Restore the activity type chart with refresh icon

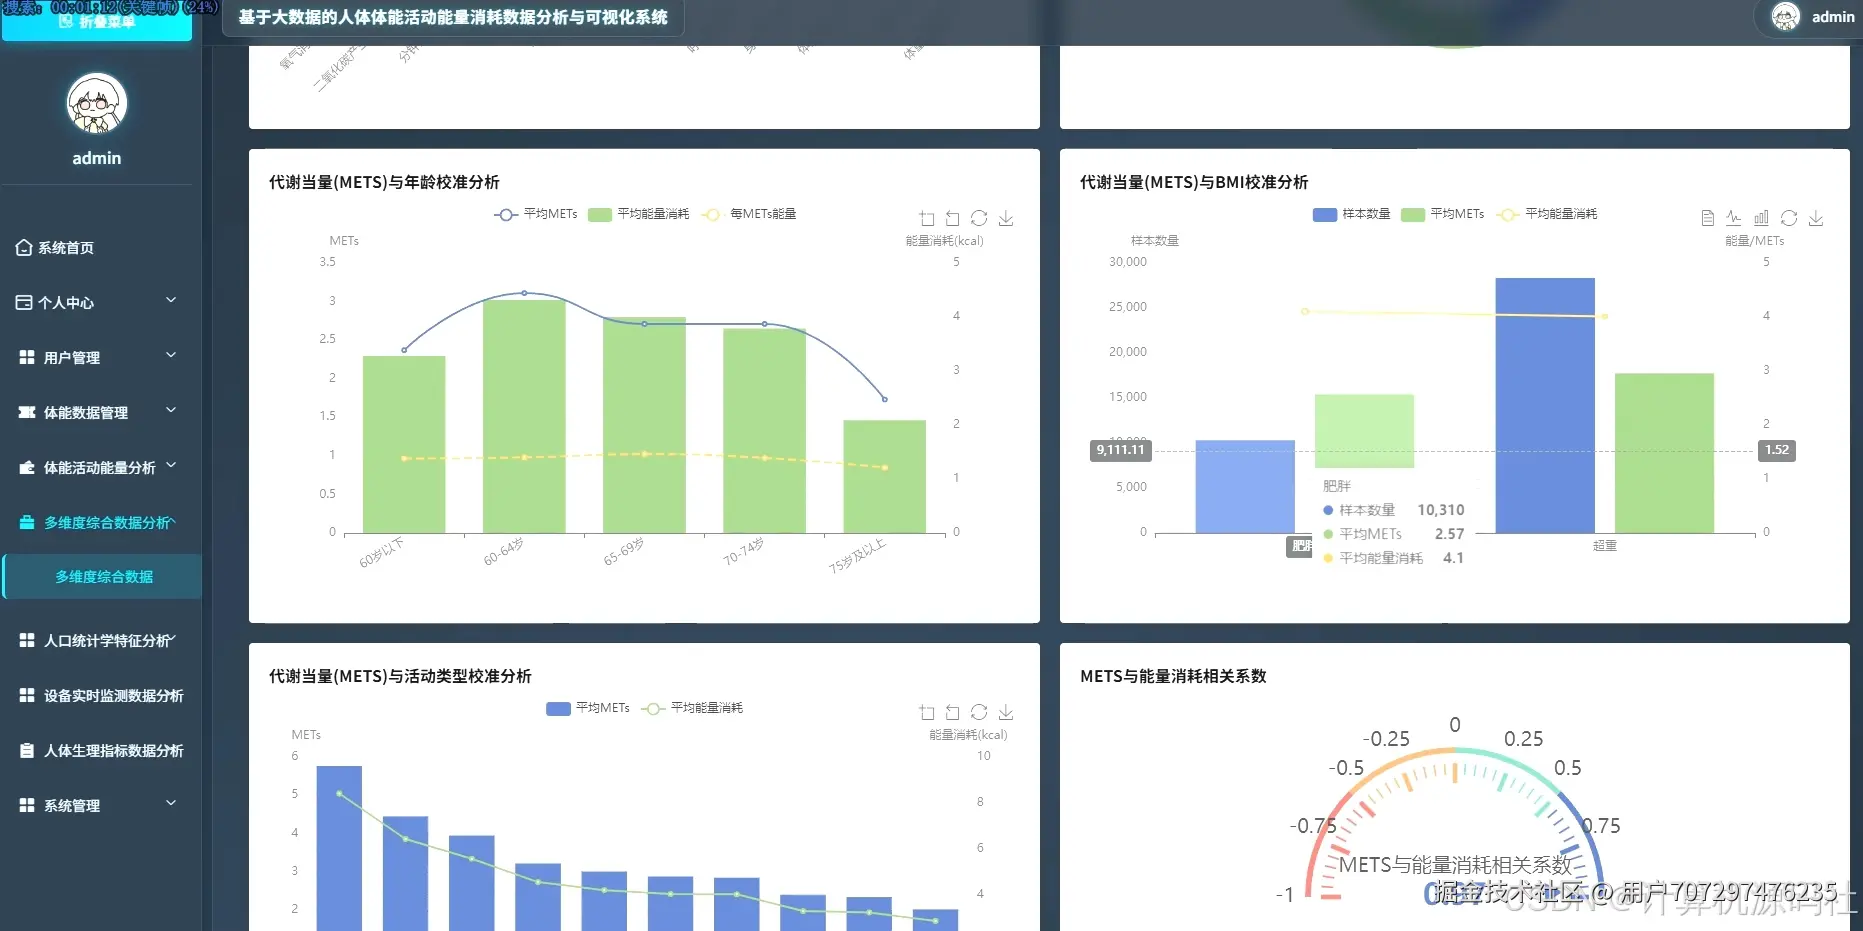(979, 712)
